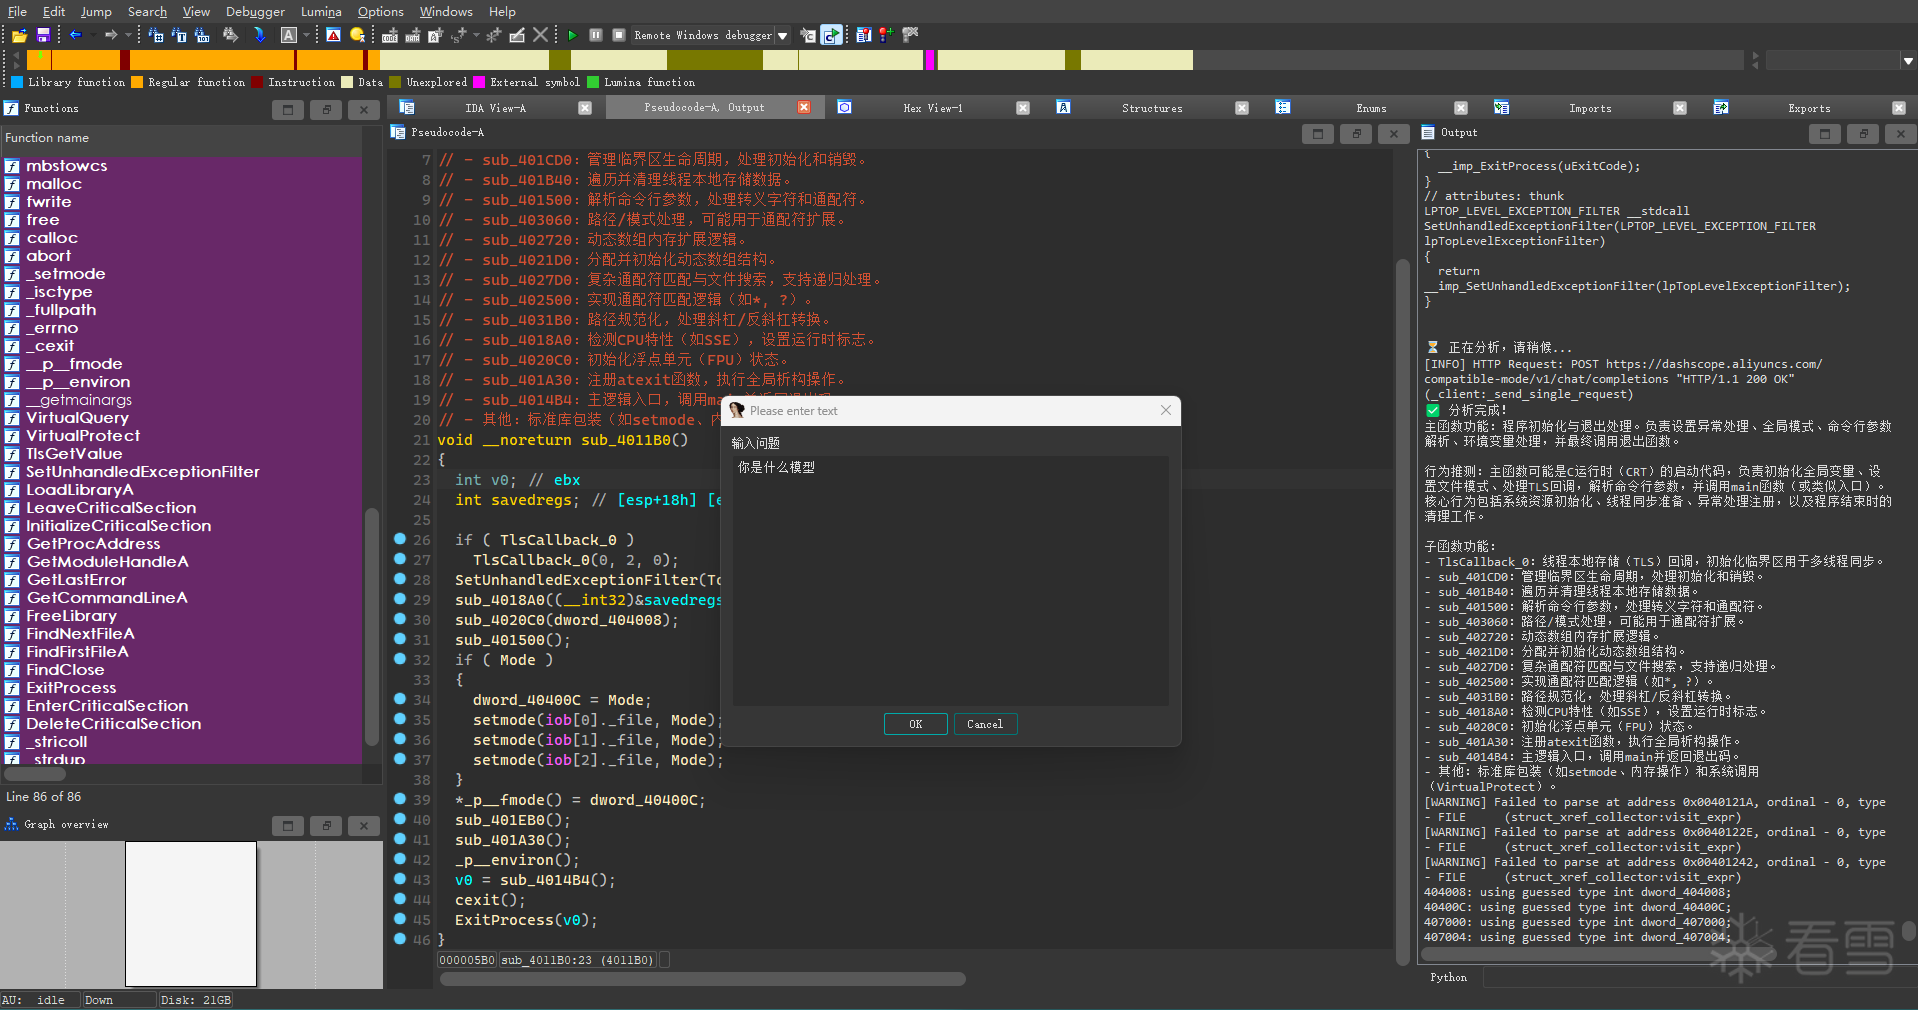Click the highlighted C with green arrow icon
The height and width of the screenshot is (1010, 1918).
(831, 35)
